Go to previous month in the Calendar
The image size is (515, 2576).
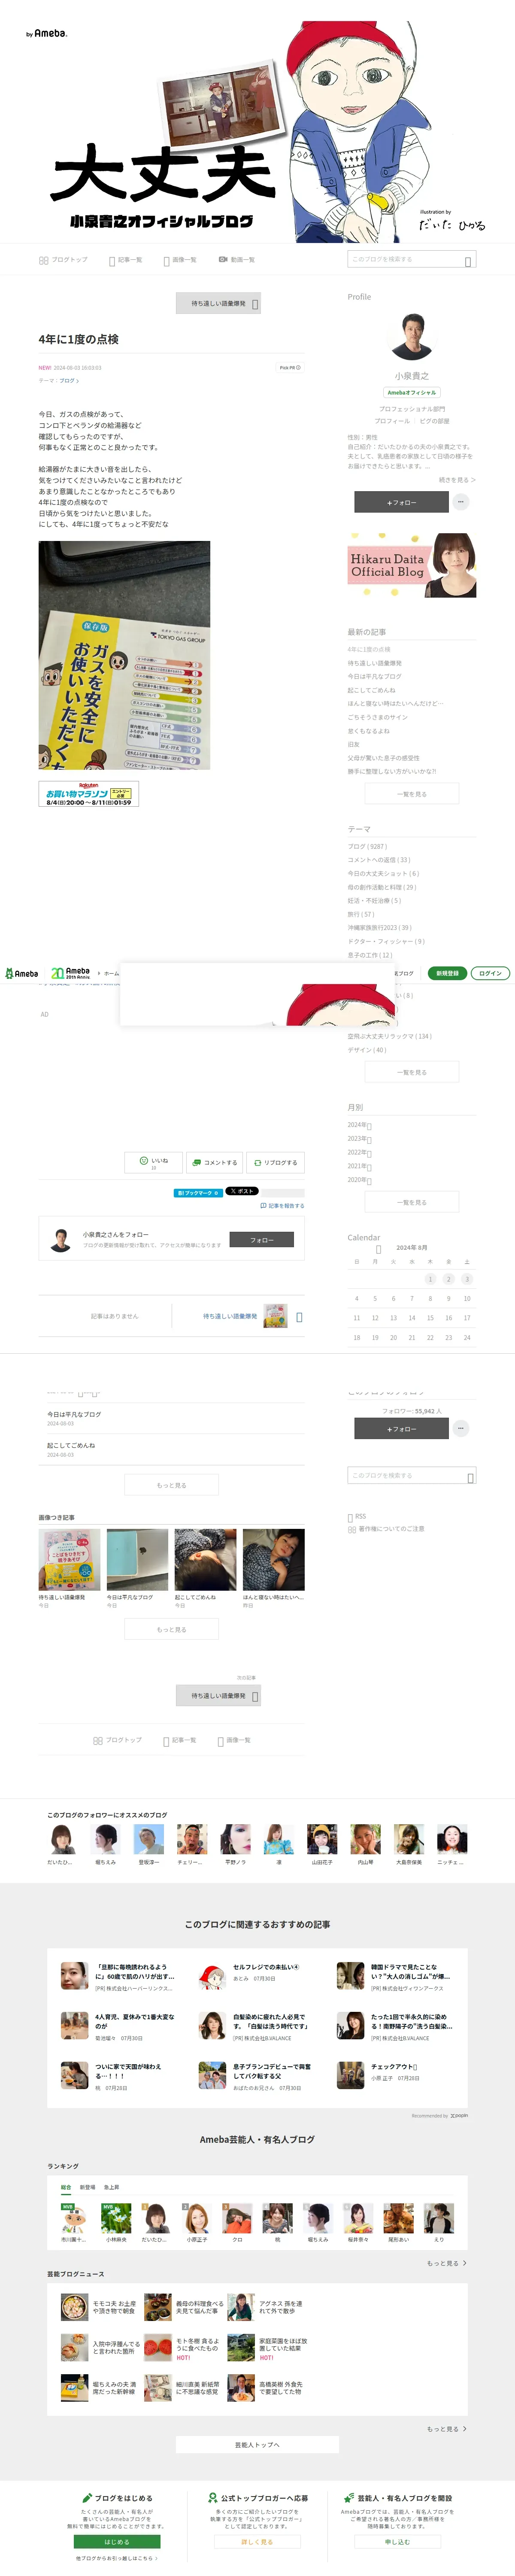(378, 1249)
